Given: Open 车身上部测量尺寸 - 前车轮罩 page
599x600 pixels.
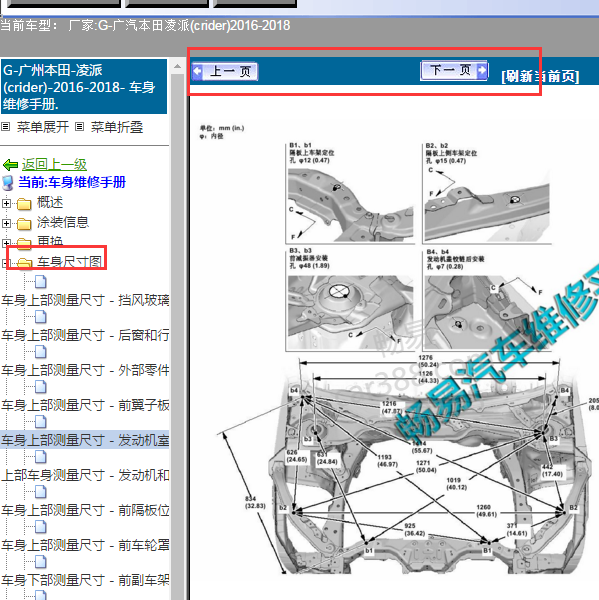Looking at the screenshot, I should click(x=85, y=546).
